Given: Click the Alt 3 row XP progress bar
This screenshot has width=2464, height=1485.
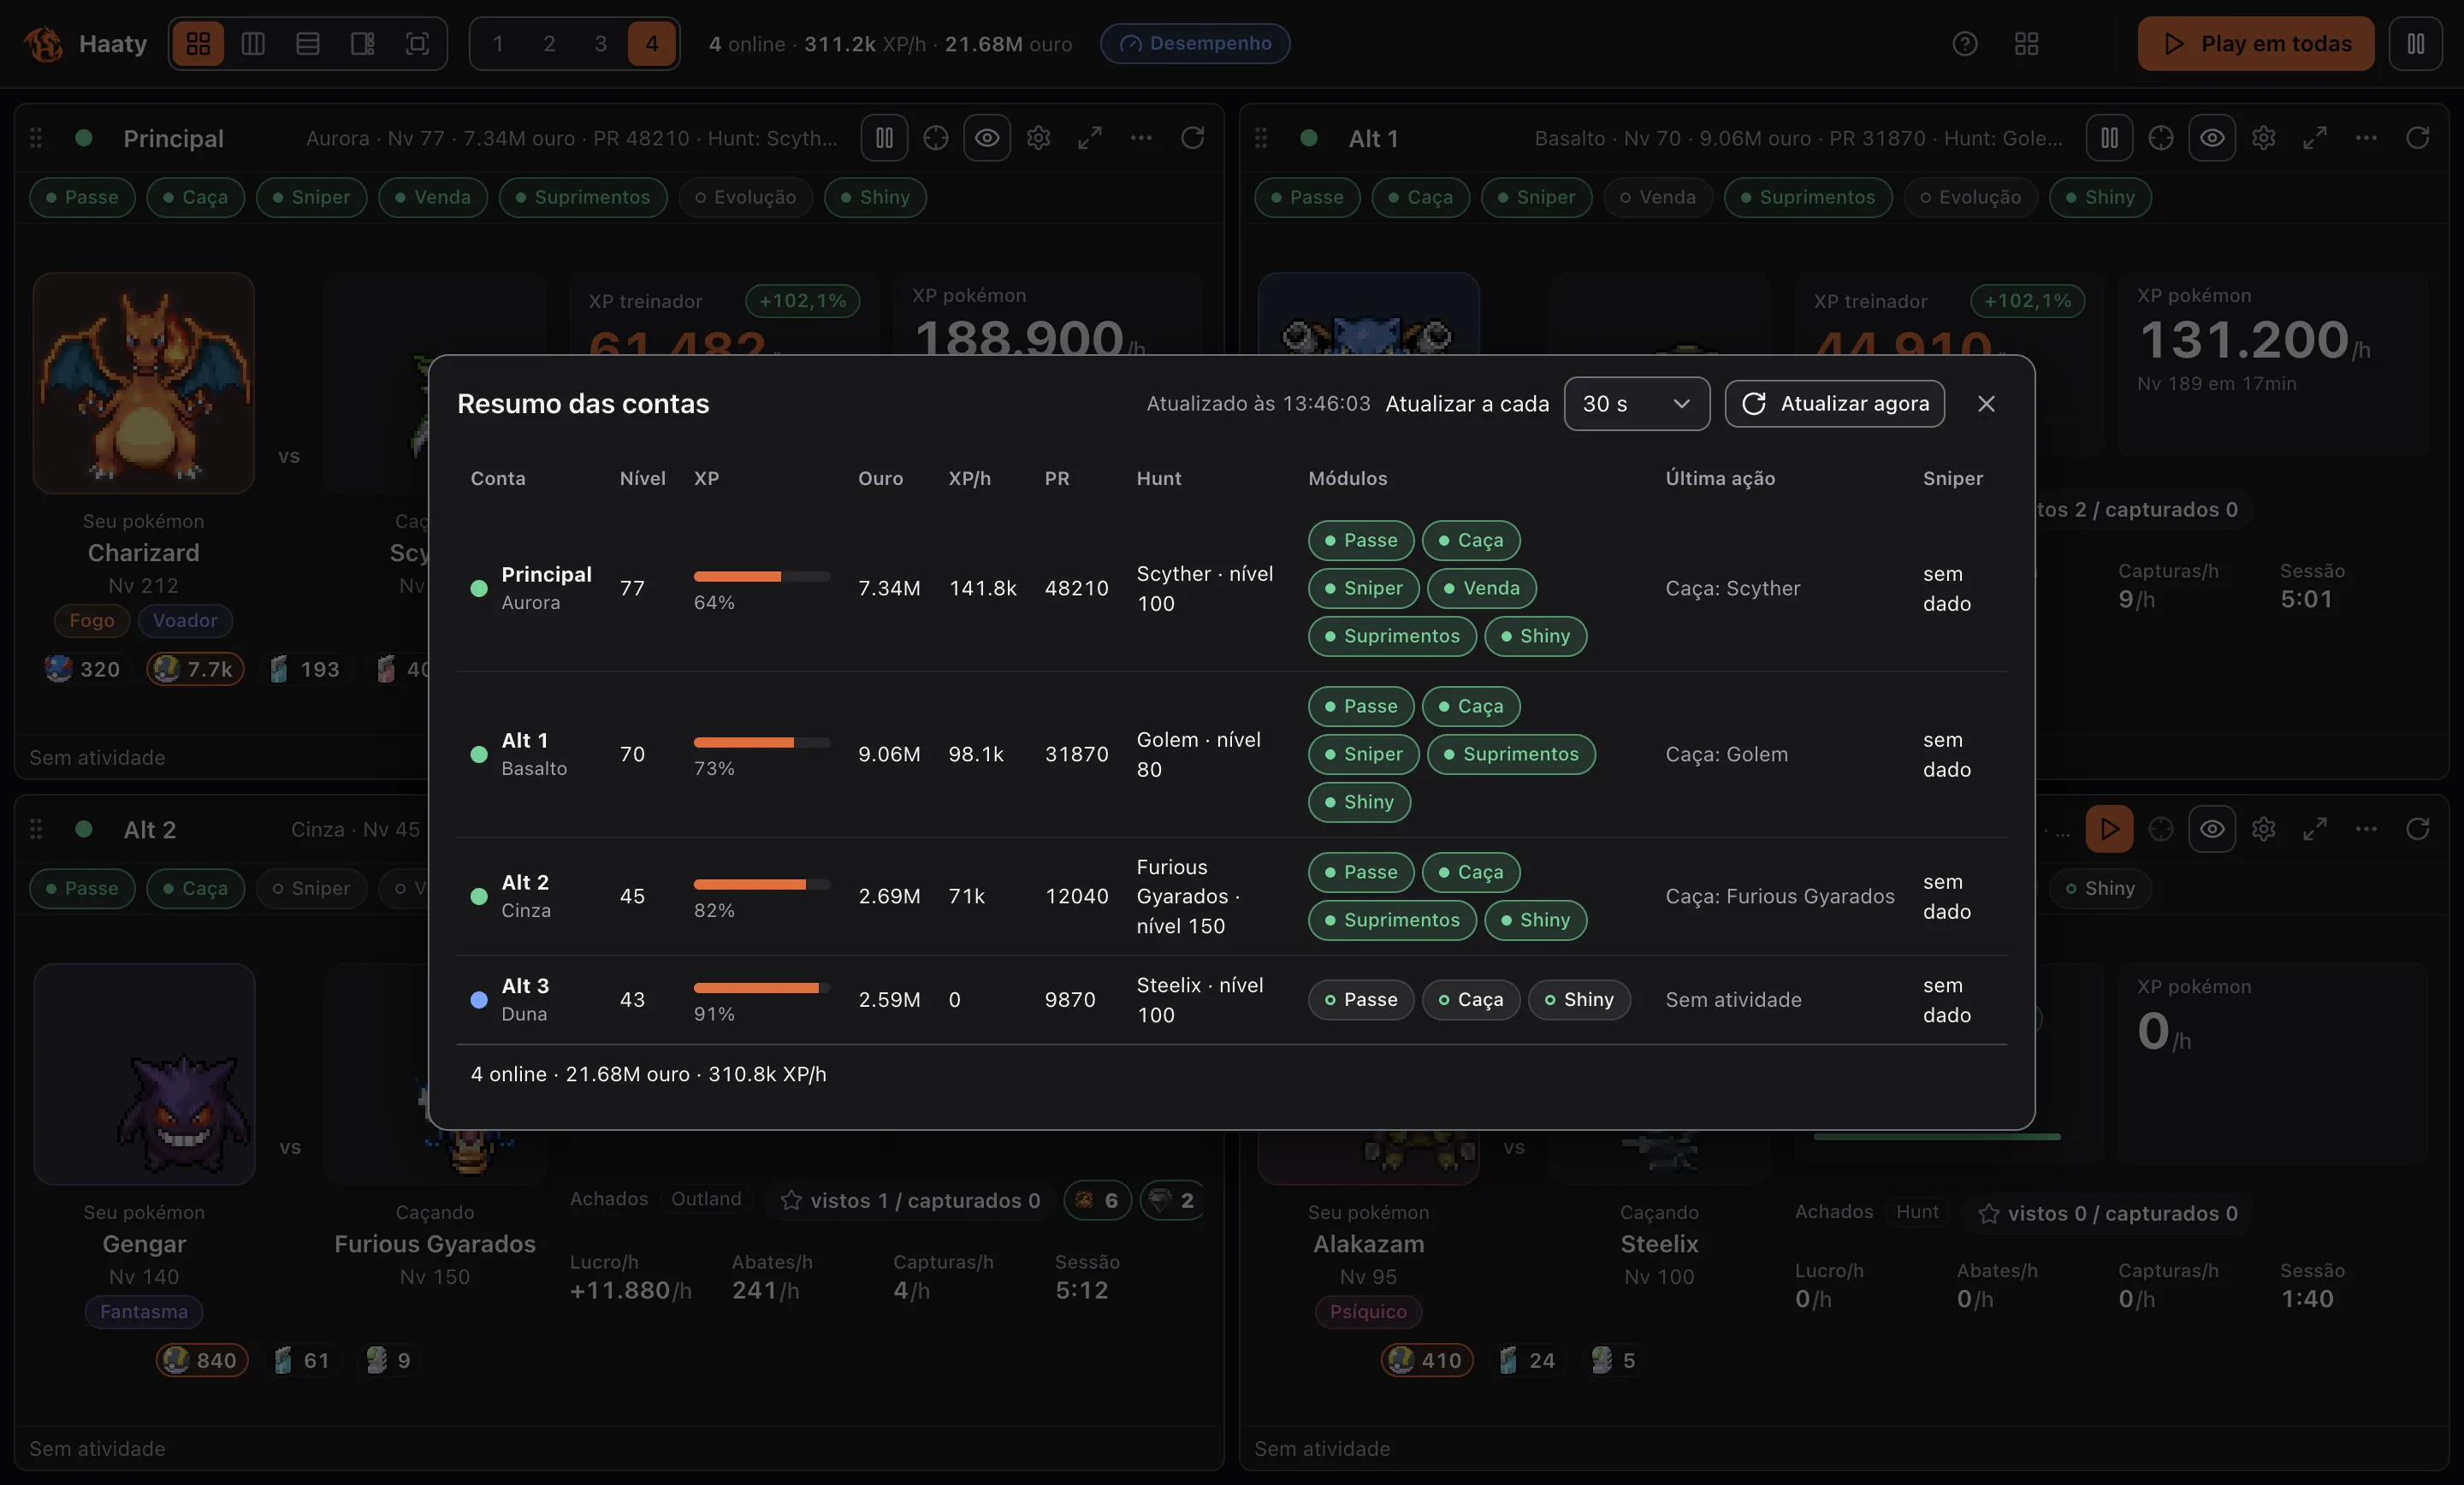Looking at the screenshot, I should click(x=762, y=988).
